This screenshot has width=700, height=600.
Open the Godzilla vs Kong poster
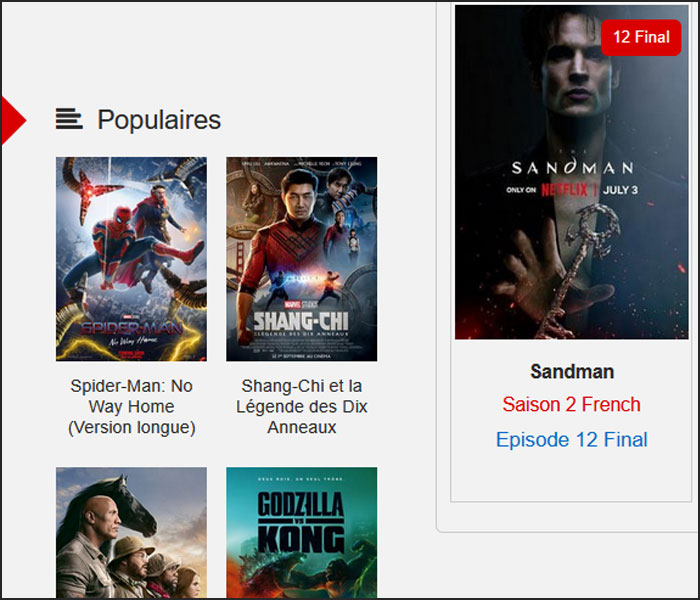(301, 532)
